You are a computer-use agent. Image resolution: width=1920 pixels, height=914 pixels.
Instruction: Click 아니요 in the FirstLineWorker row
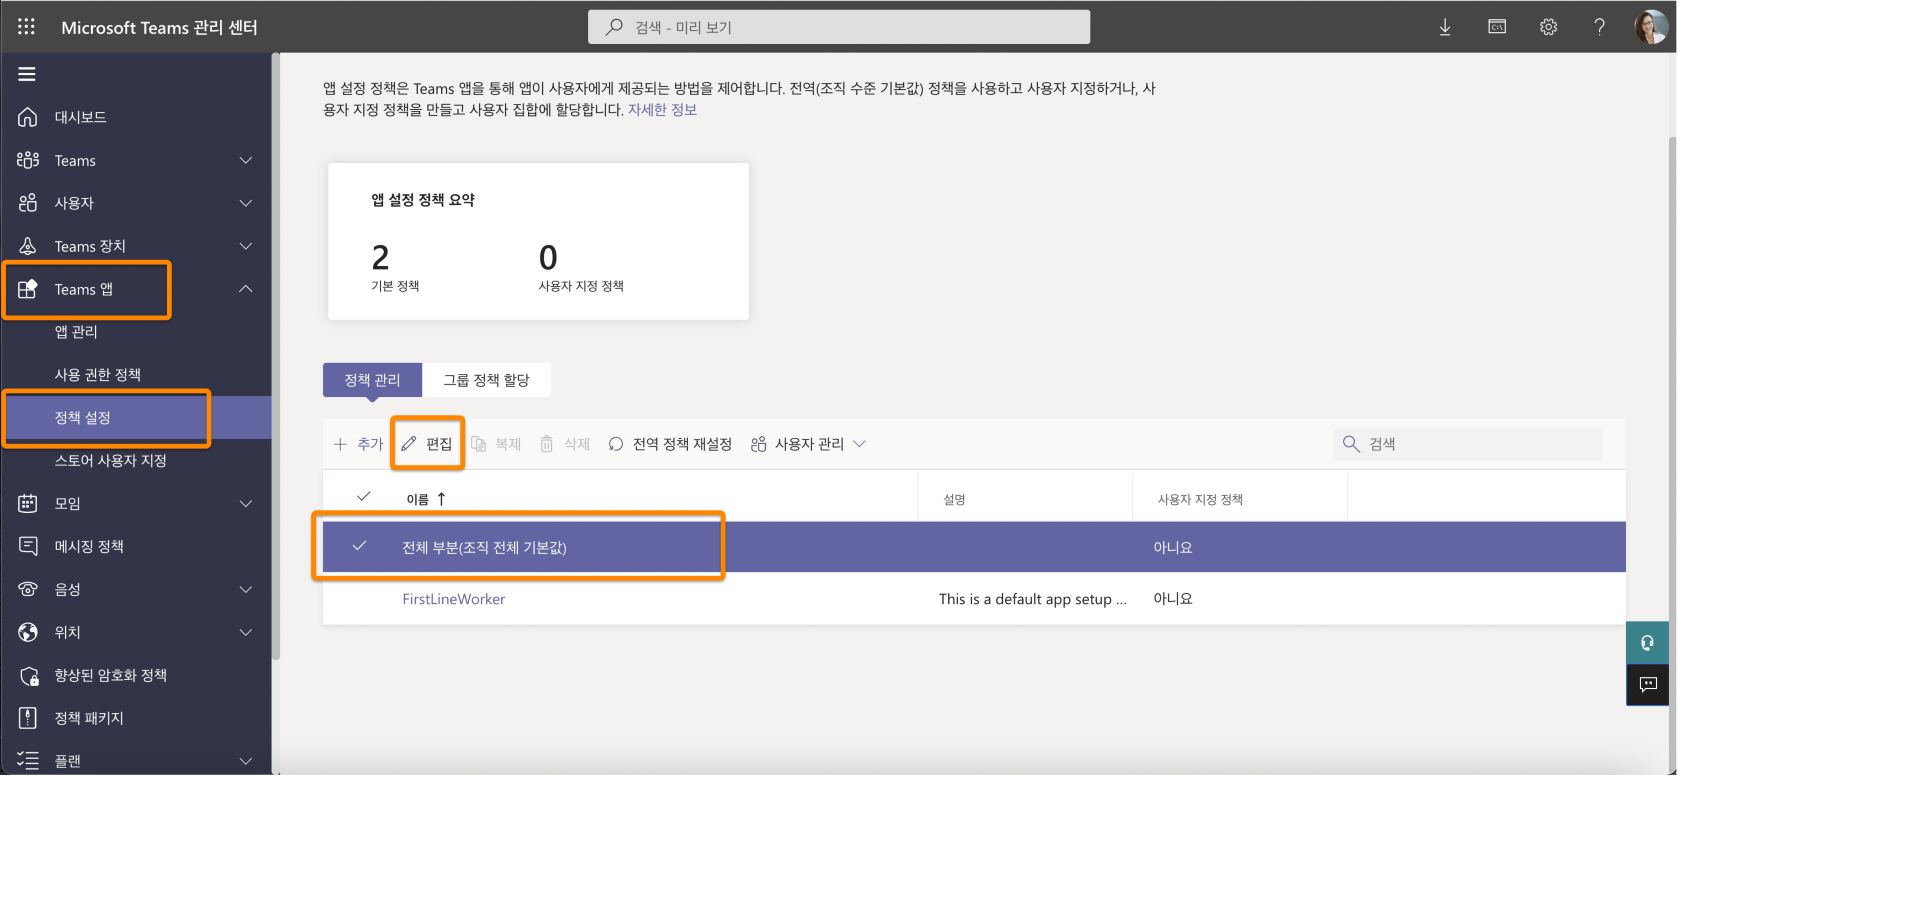(x=1173, y=599)
